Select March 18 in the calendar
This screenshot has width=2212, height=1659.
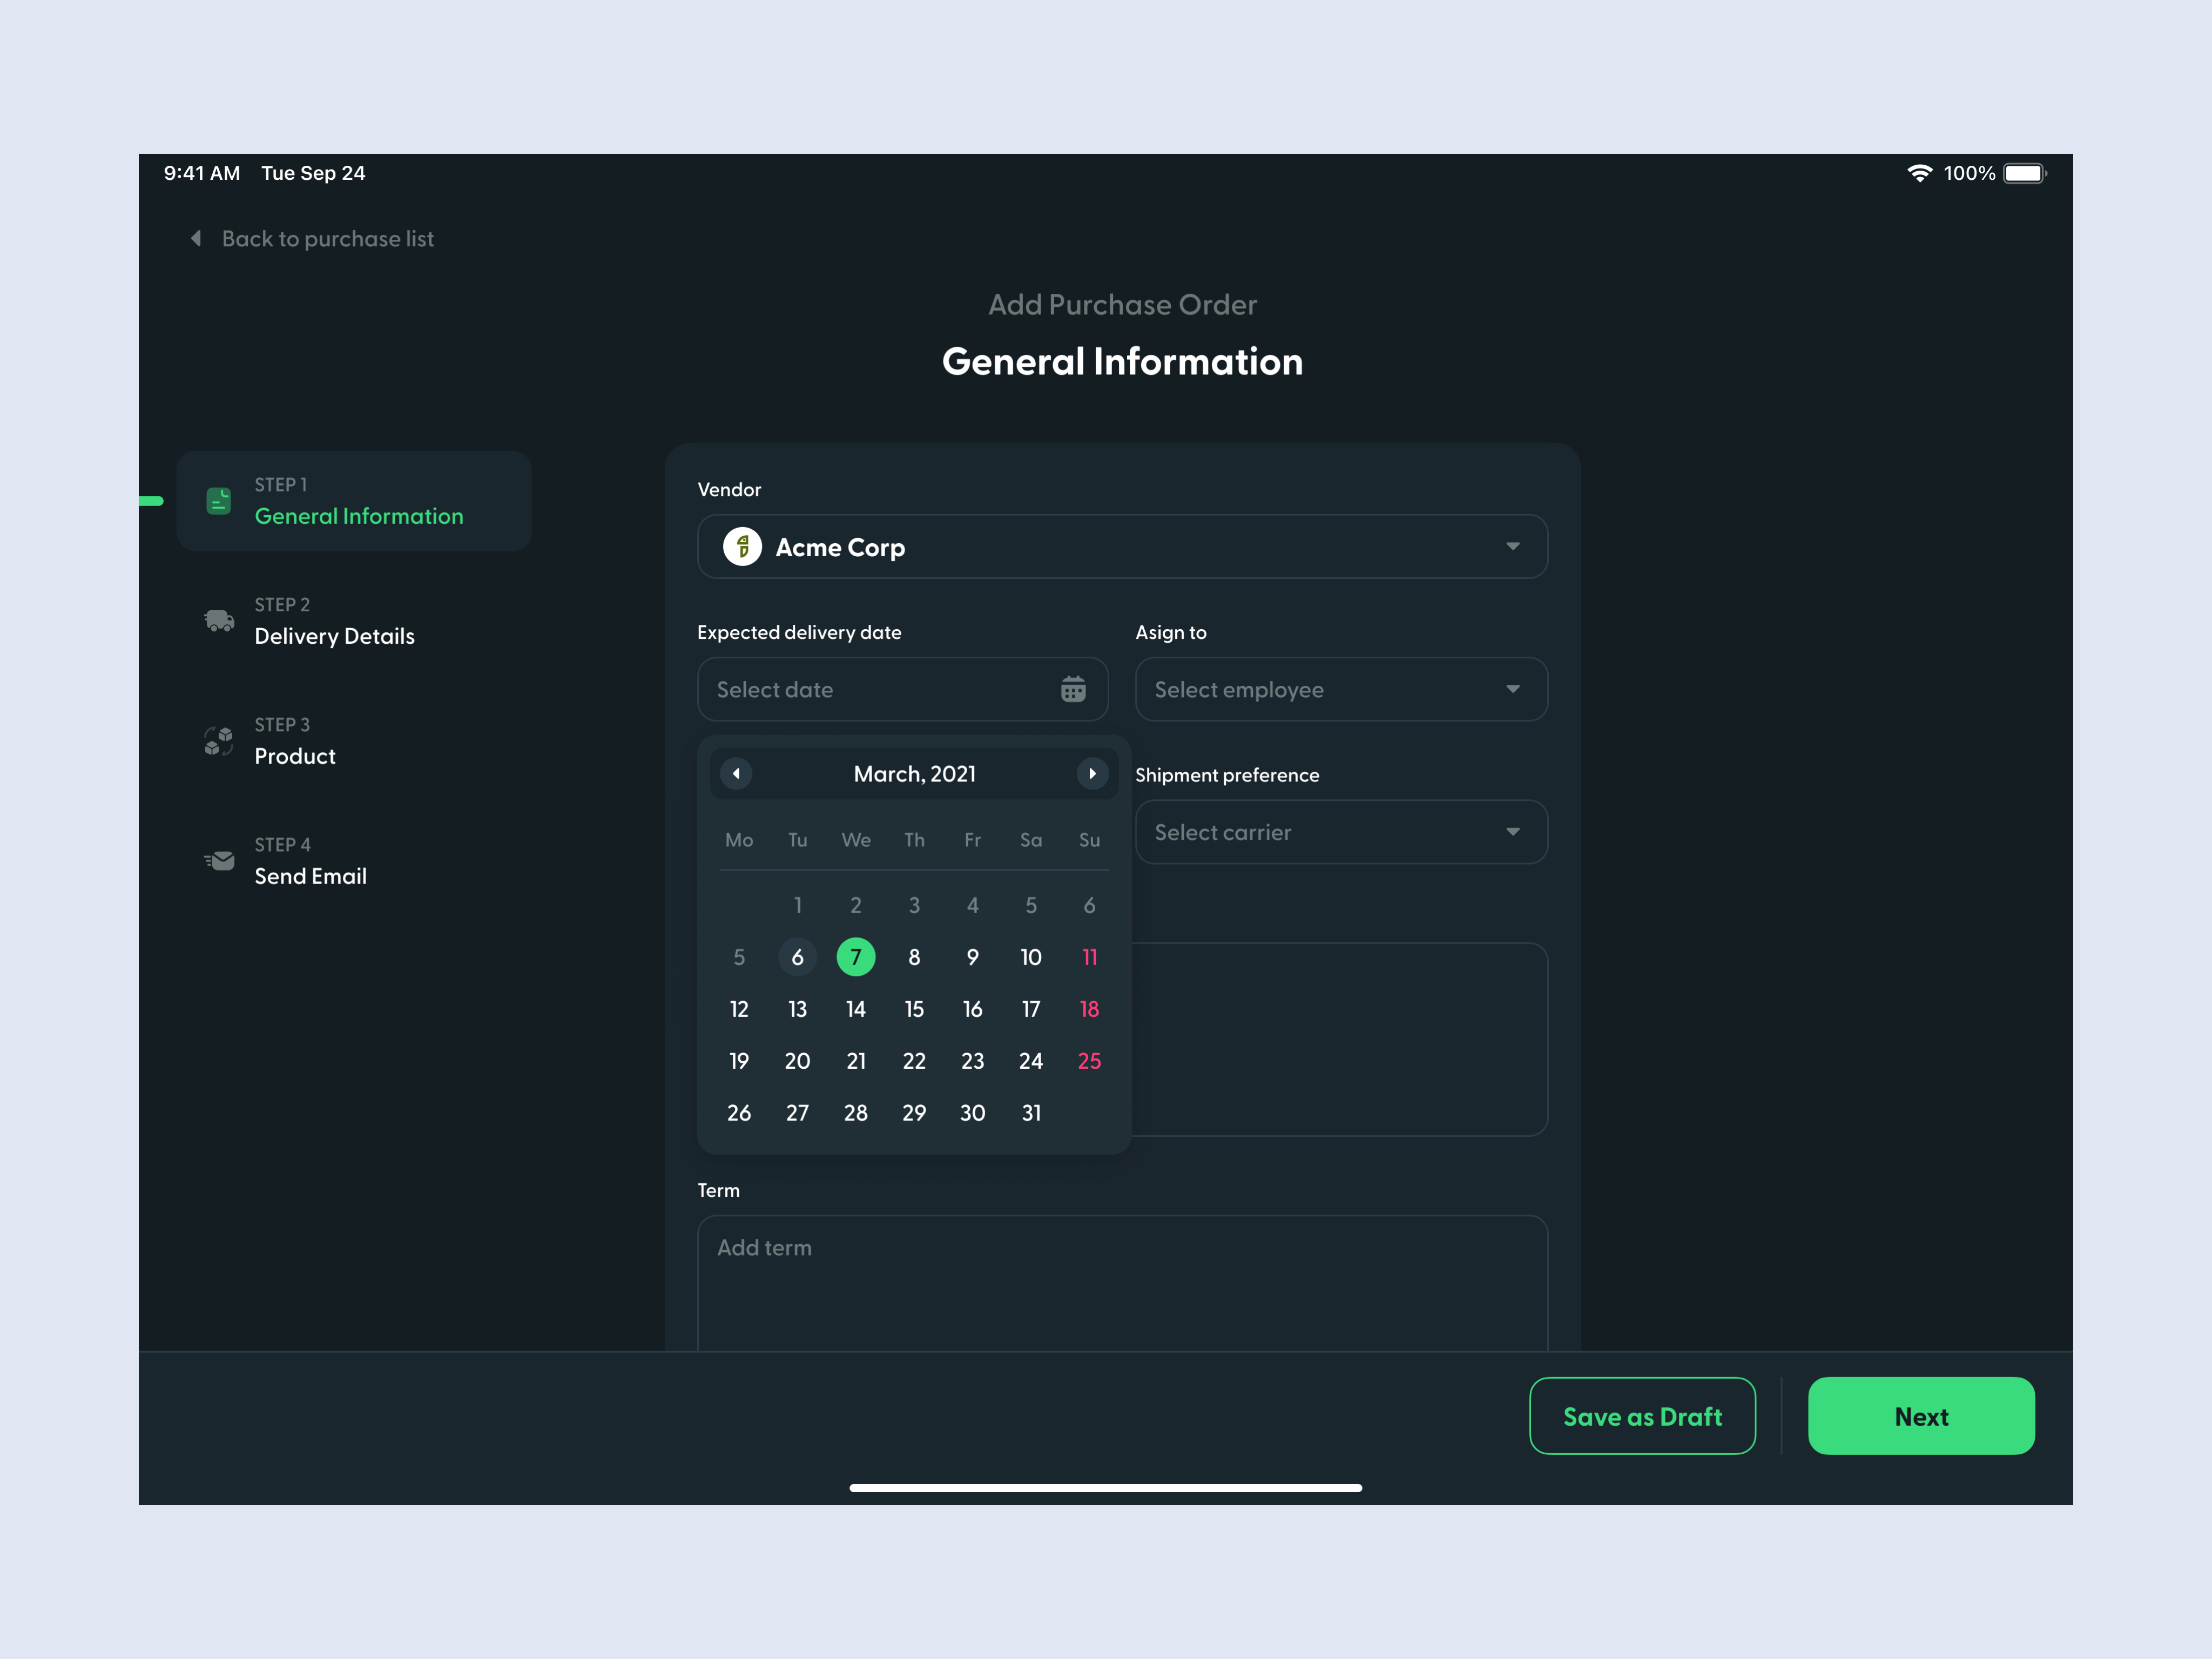pos(1089,1009)
